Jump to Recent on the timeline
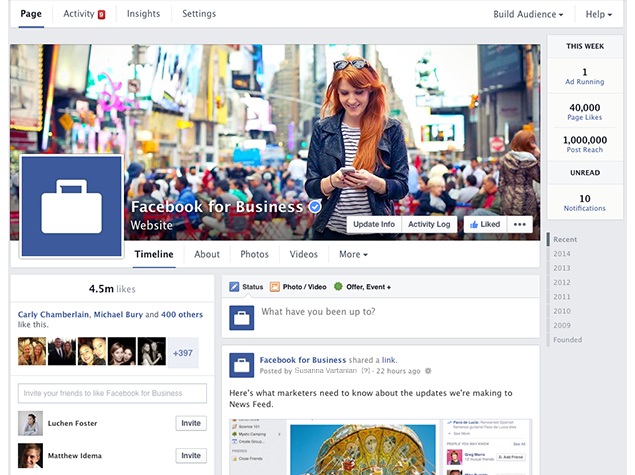Image resolution: width=635 pixels, height=475 pixels. 565,239
